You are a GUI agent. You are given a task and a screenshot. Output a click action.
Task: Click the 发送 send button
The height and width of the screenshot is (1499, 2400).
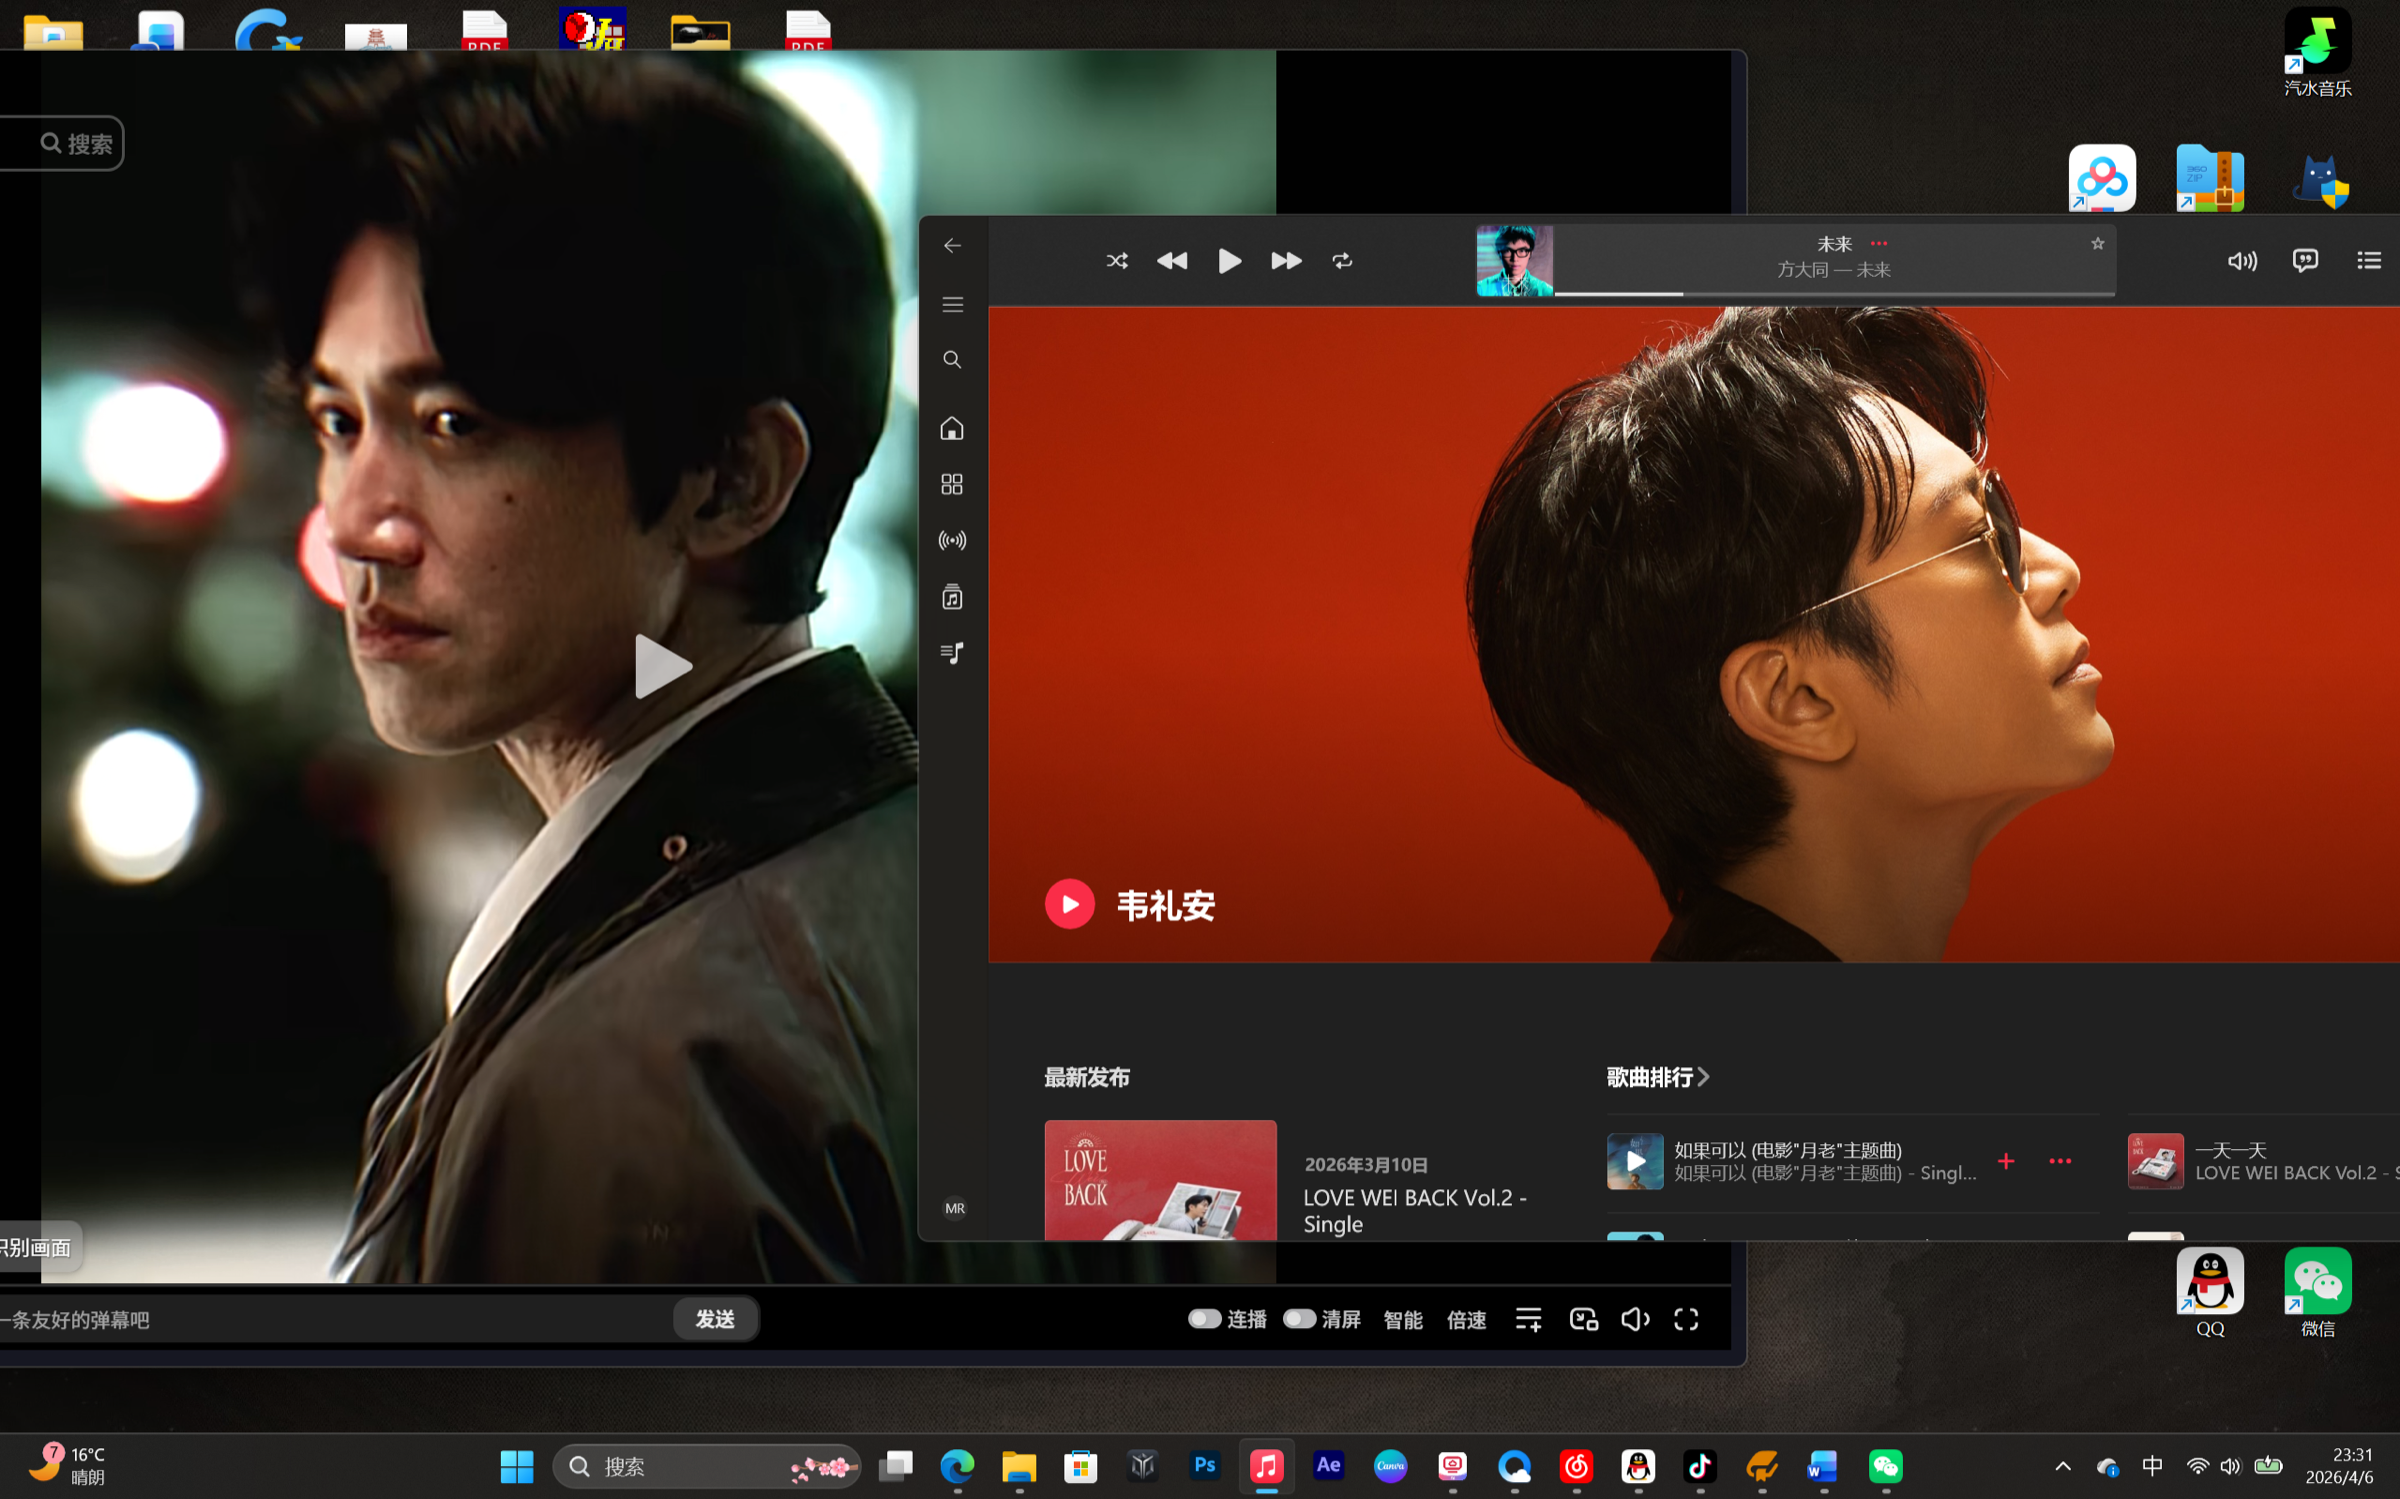[715, 1319]
